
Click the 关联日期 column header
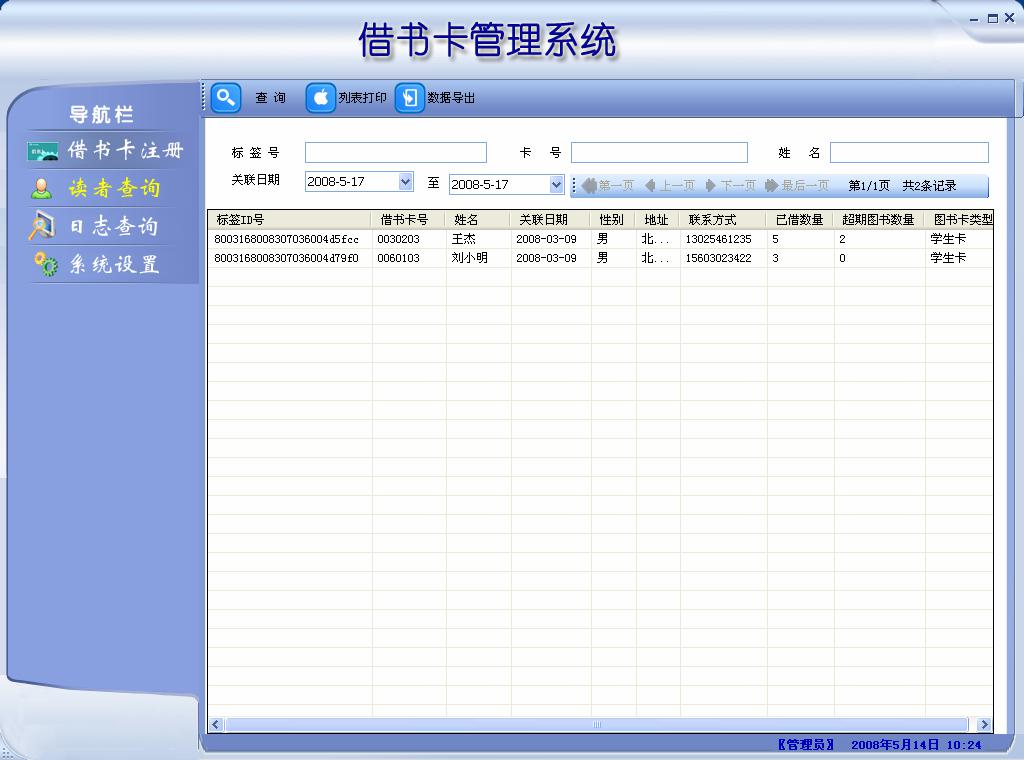(x=551, y=220)
